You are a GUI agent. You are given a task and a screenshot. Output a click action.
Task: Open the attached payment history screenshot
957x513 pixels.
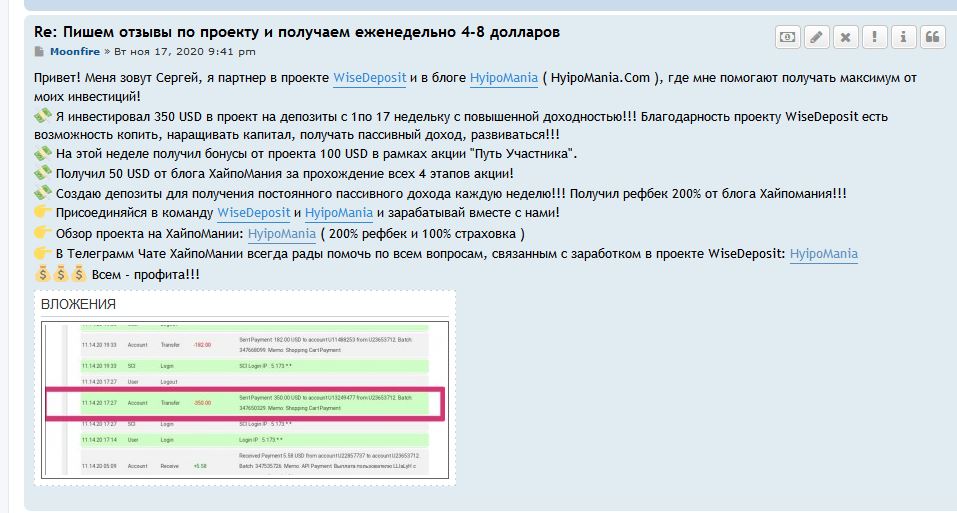pyautogui.click(x=245, y=400)
